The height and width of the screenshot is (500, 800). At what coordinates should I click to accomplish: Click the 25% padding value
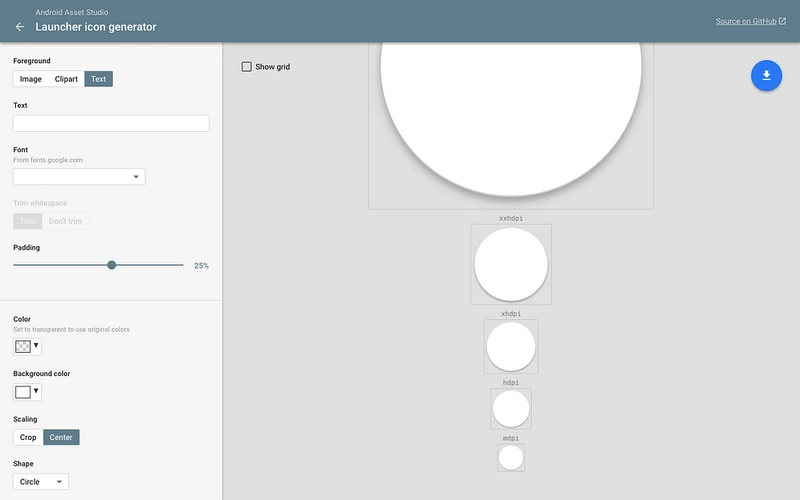(x=201, y=265)
